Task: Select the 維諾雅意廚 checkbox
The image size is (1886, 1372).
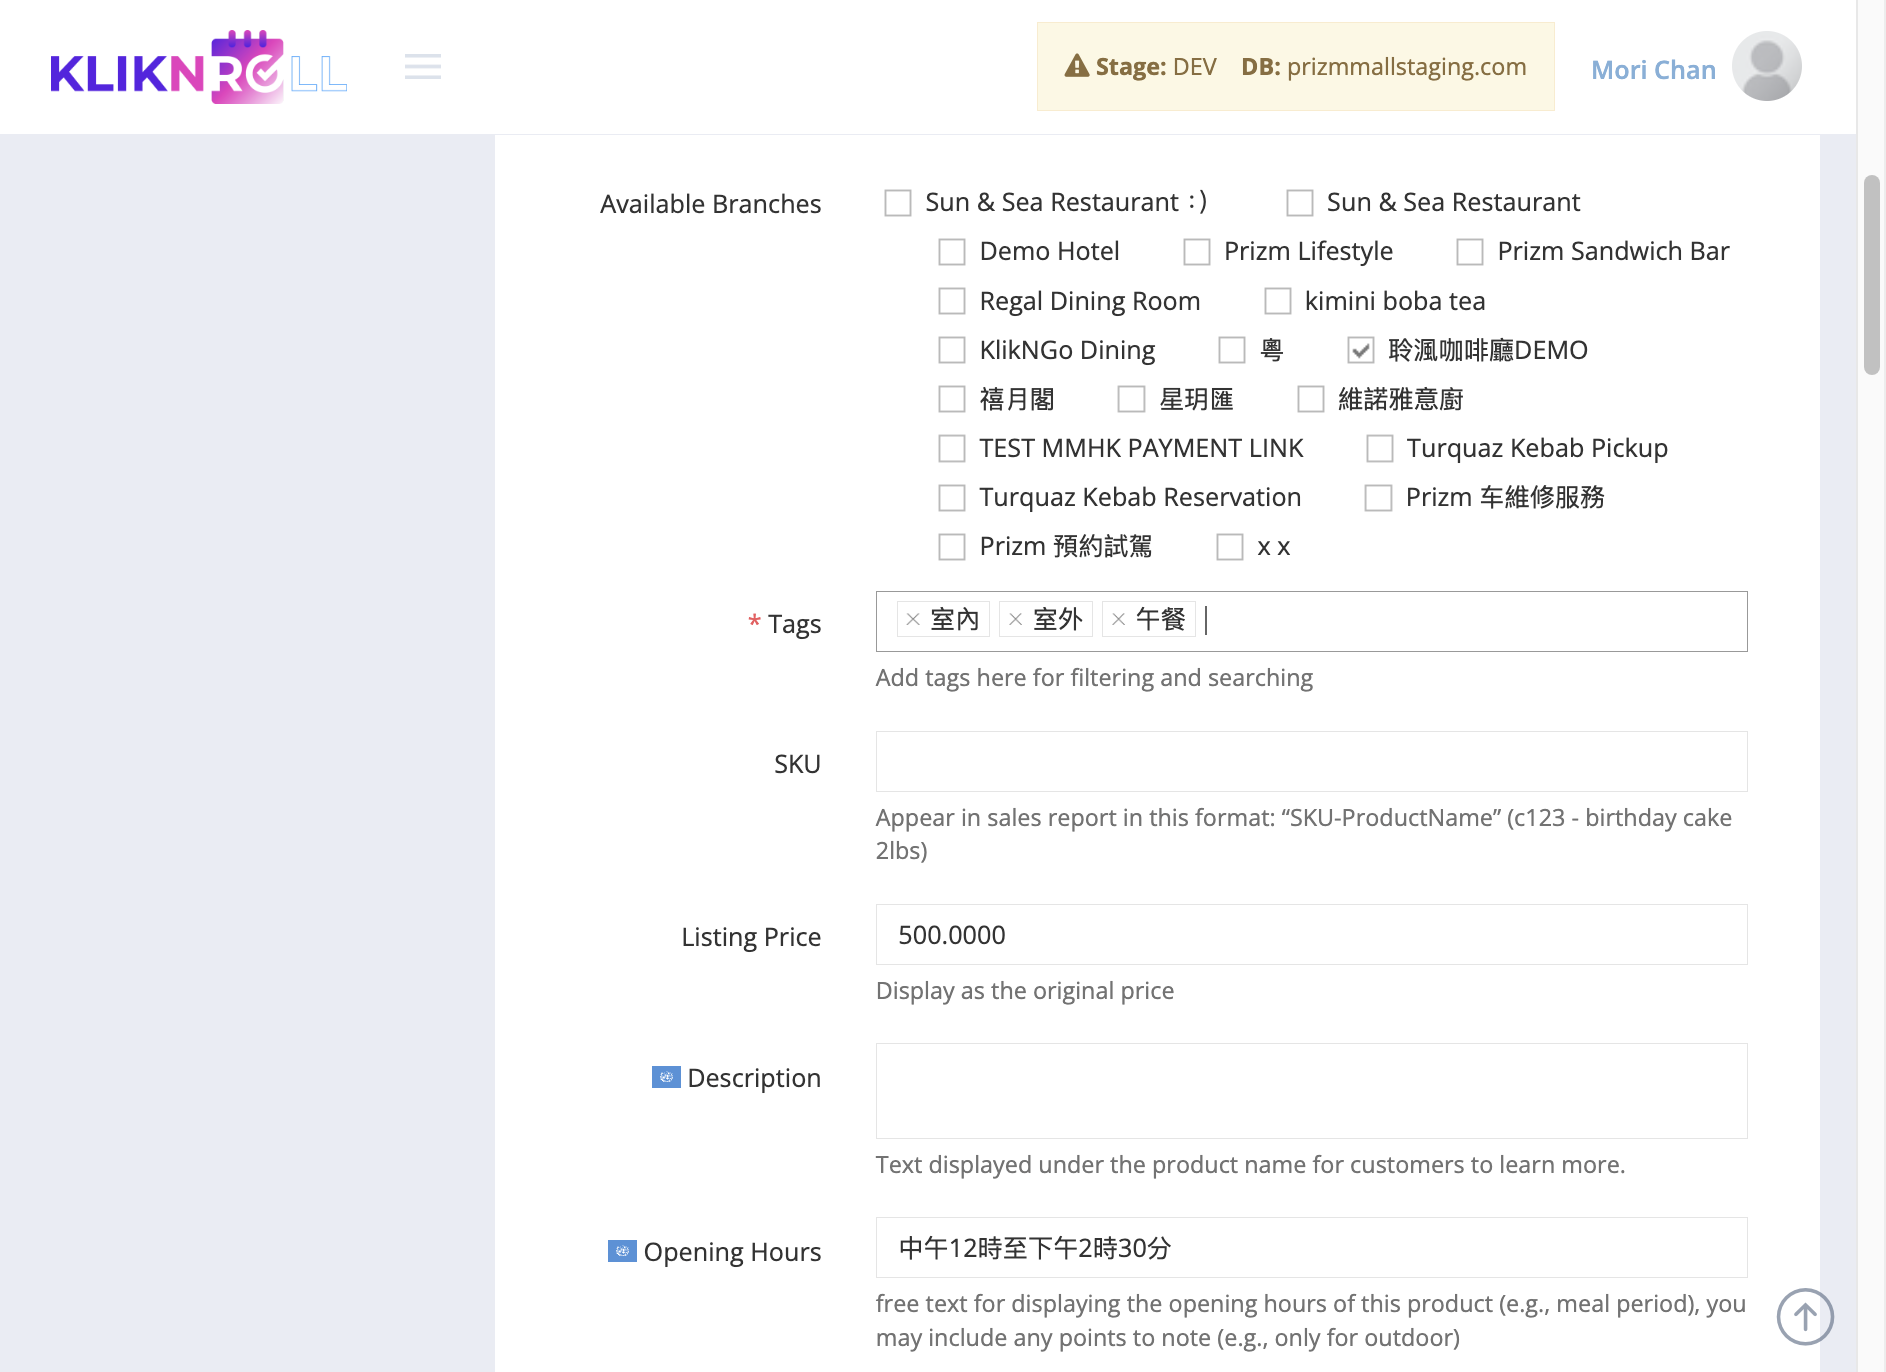Action: [x=1311, y=399]
